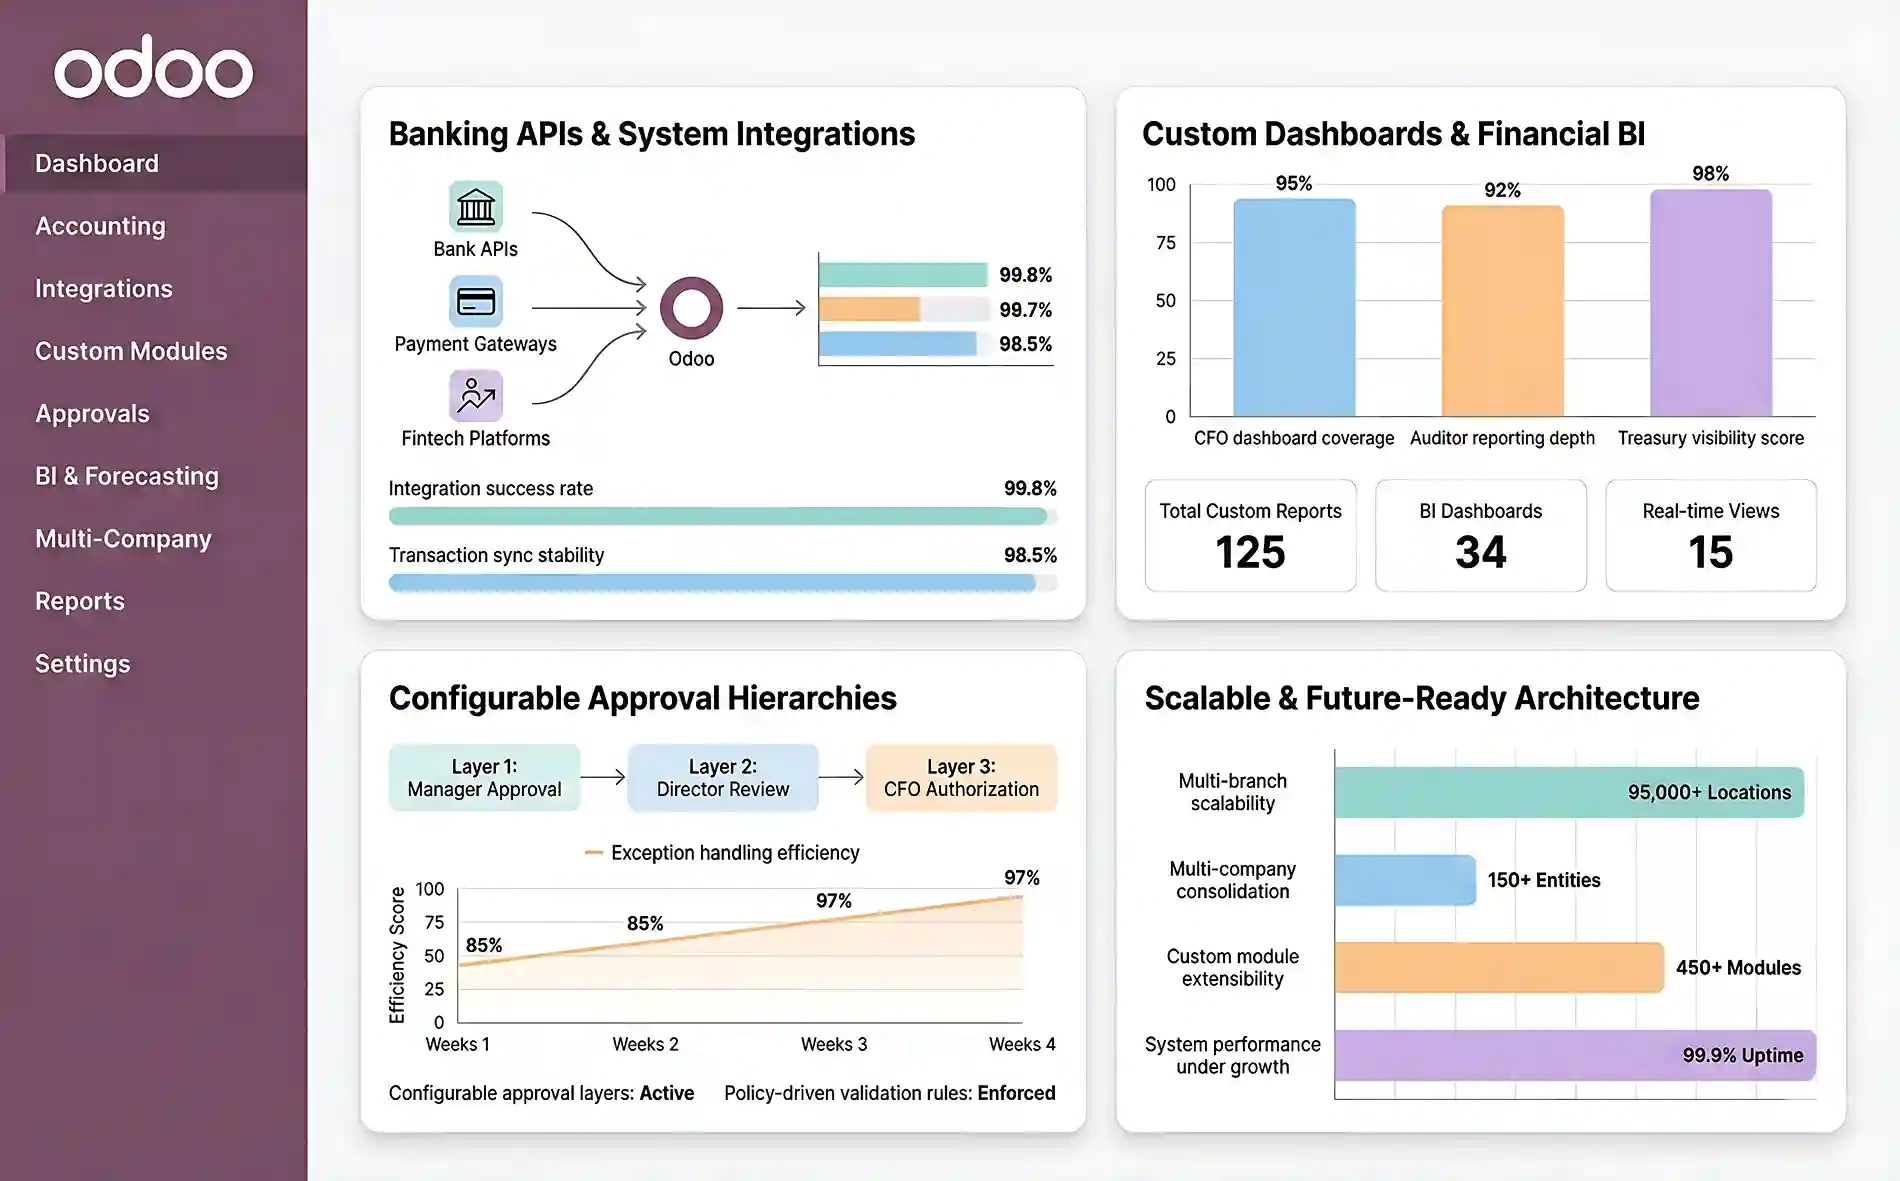Viewport: 1900px width, 1181px height.
Task: Select the Payment Gateways card icon
Action: tap(475, 301)
